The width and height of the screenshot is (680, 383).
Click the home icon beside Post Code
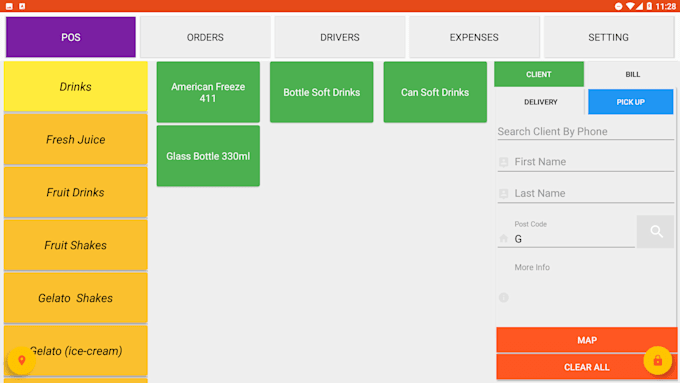(503, 239)
